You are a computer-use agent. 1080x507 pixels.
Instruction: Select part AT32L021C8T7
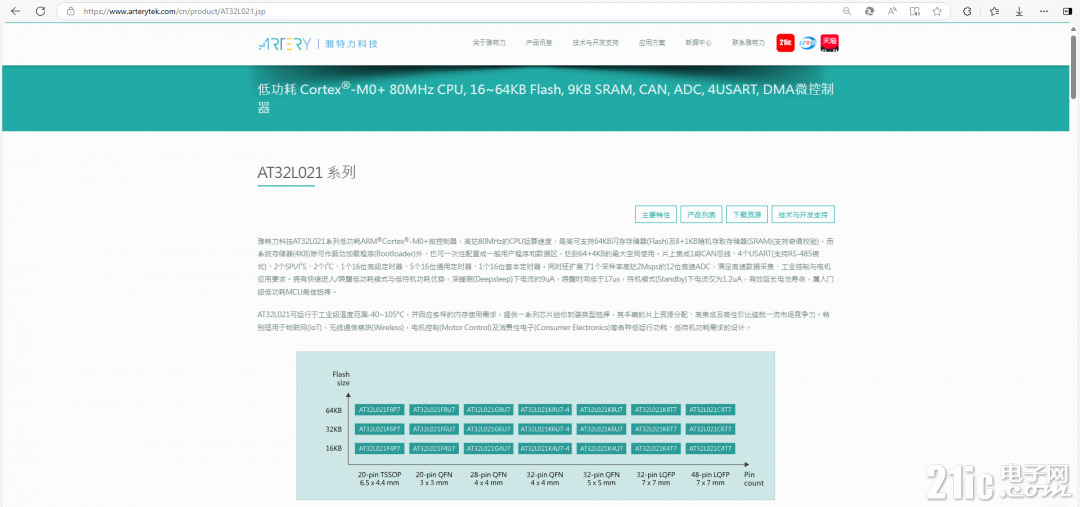coord(712,410)
